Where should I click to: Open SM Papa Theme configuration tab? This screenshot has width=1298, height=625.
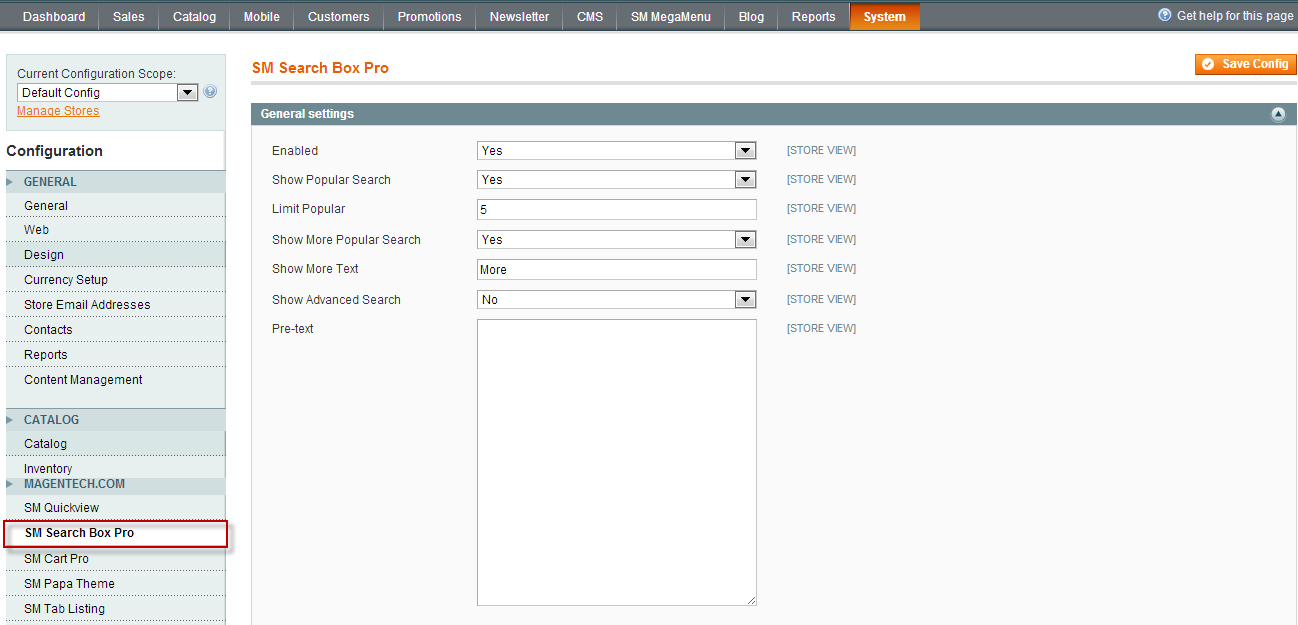point(115,584)
